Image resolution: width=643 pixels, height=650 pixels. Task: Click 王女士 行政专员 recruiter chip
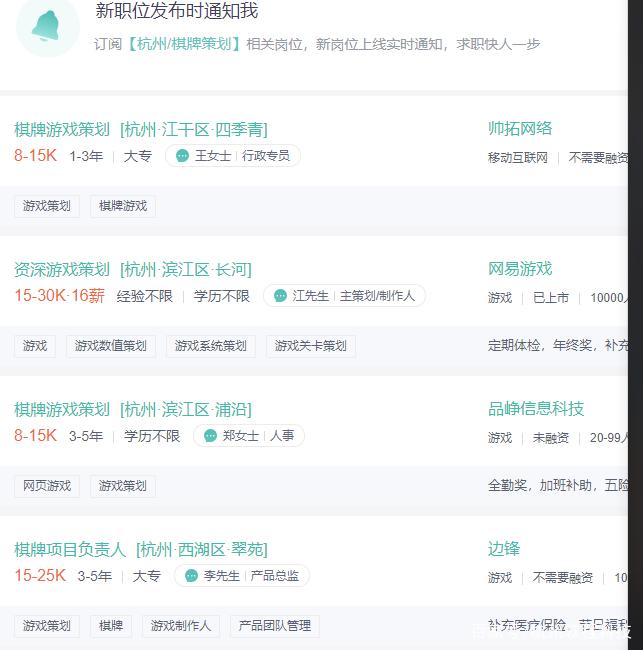[x=233, y=156]
